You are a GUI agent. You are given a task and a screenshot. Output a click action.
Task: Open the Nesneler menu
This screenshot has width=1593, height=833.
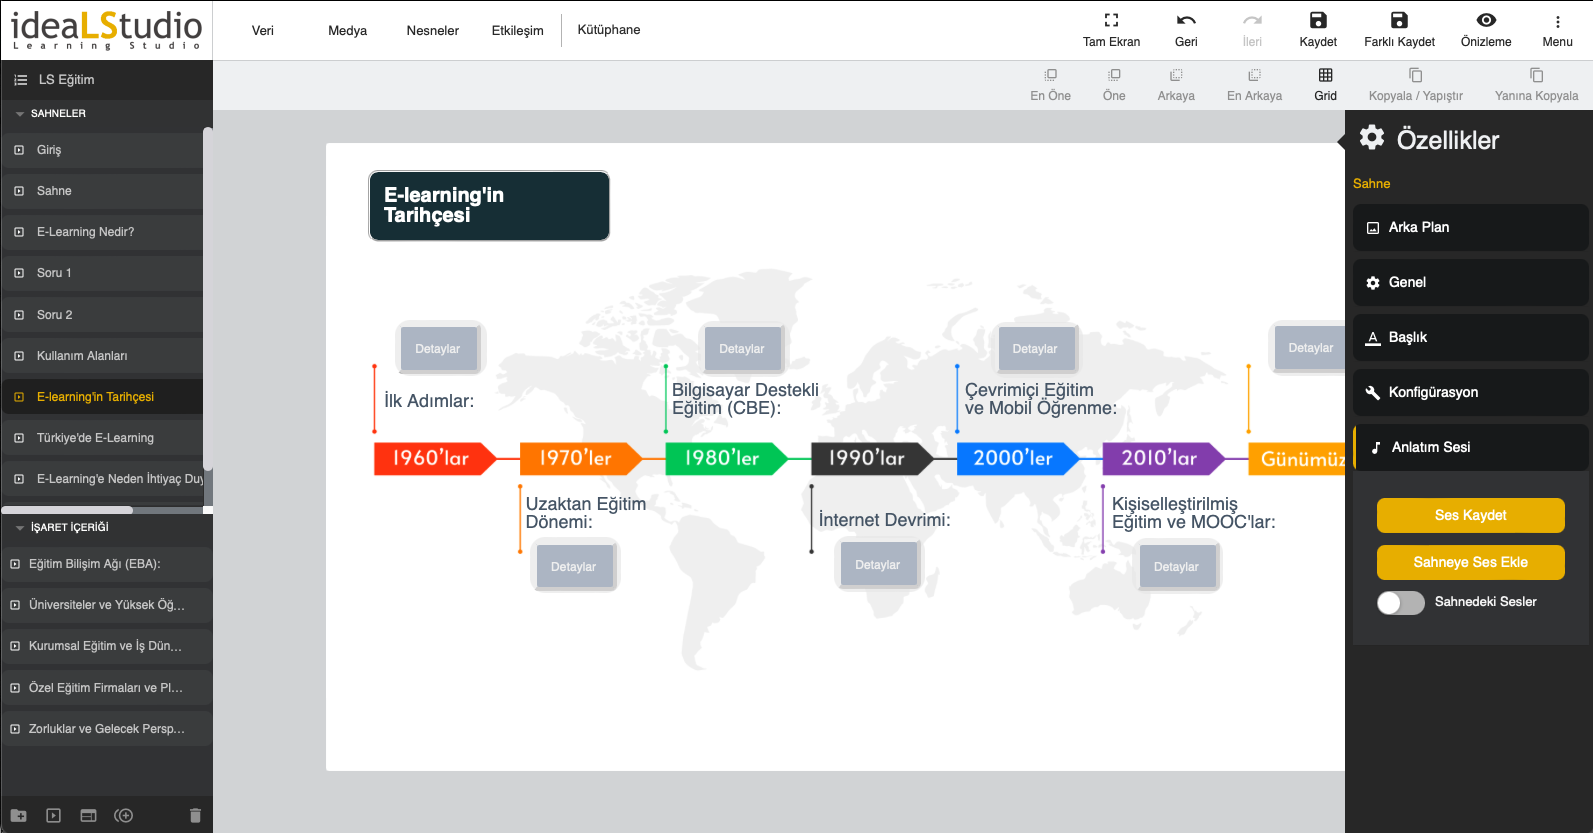click(x=432, y=31)
